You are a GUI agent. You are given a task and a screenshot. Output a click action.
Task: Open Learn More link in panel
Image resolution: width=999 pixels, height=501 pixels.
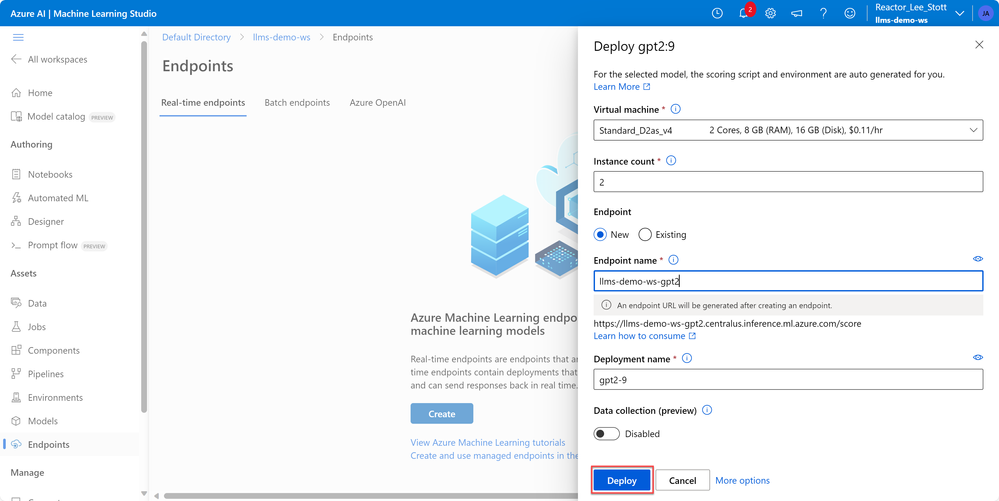622,87
